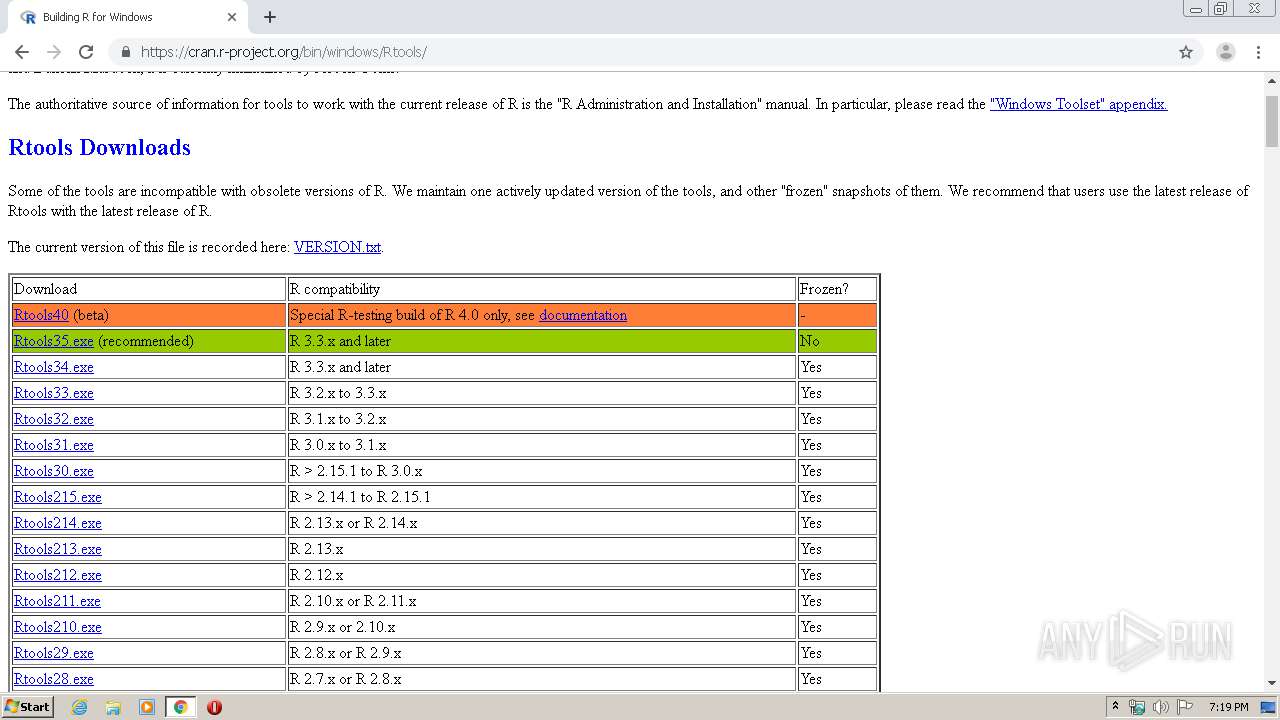Click the scrollbar up arrow
Image resolution: width=1280 pixels, height=720 pixels.
click(x=1271, y=79)
